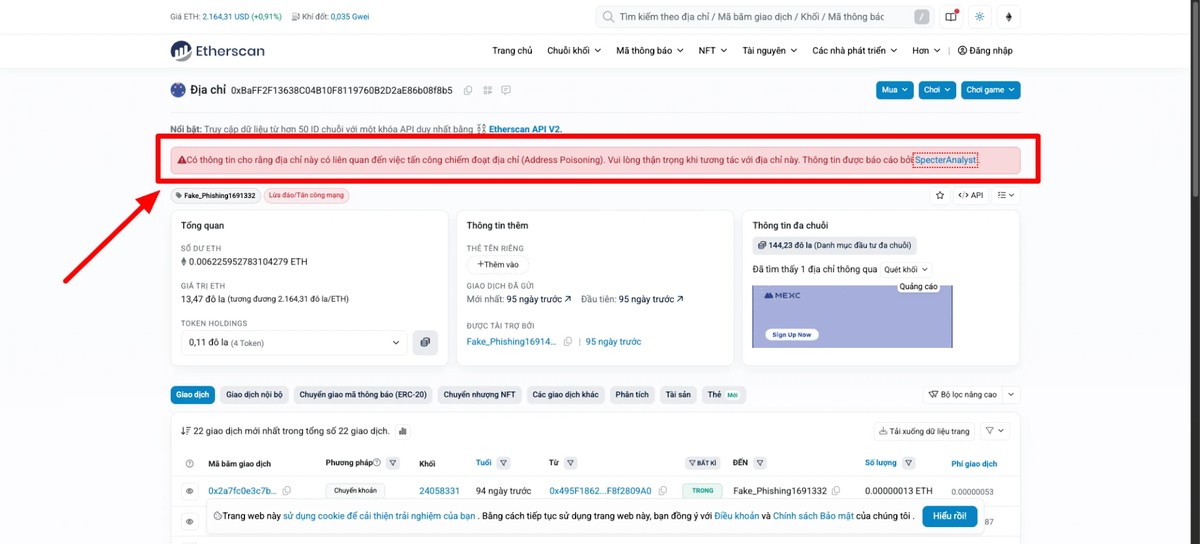Viewport: 1200px width, 544px height.
Task: Expand the Chơi game dropdown
Action: [x=990, y=90]
